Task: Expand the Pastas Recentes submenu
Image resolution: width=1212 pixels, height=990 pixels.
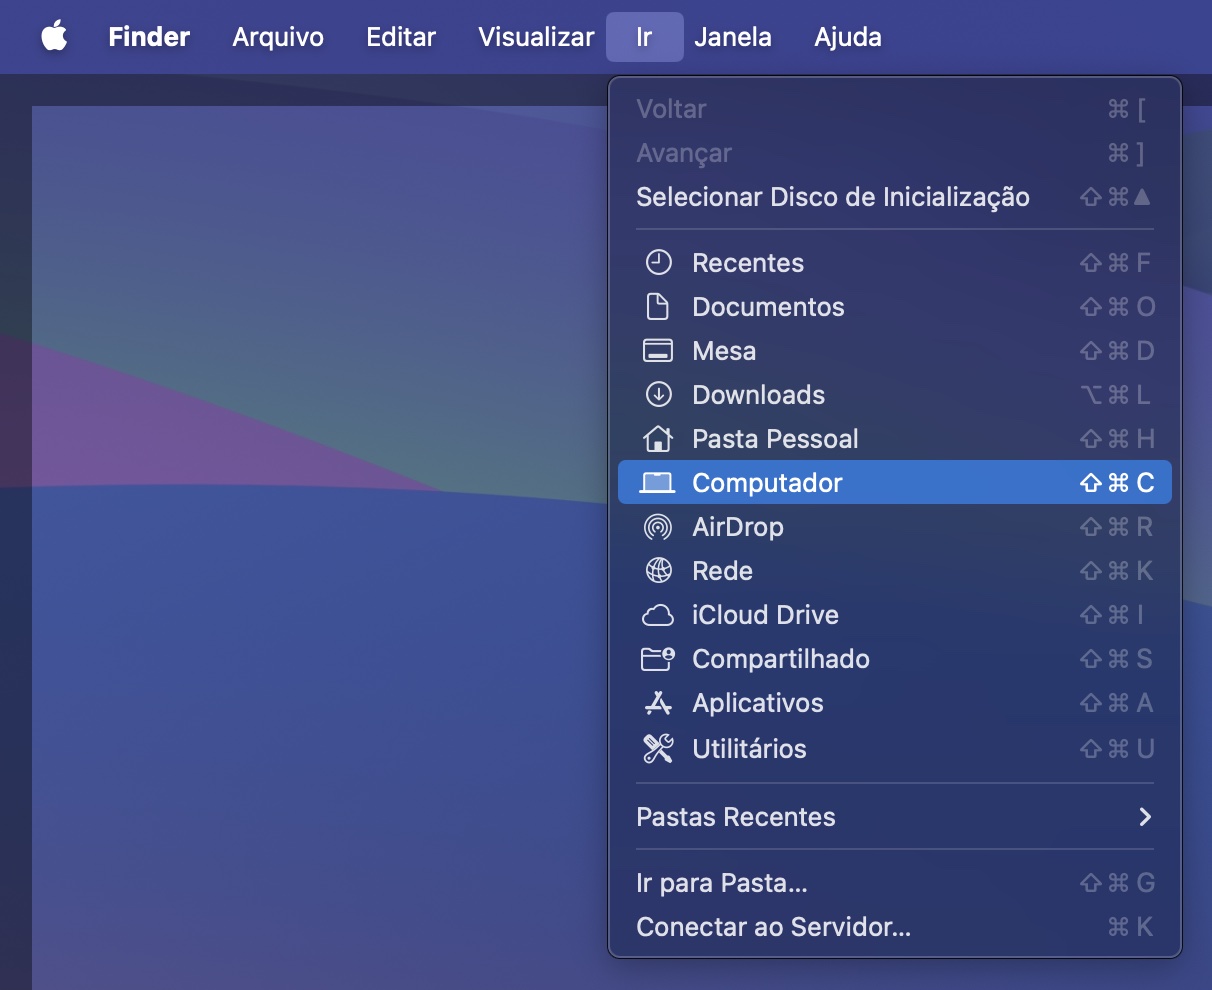Action: coord(736,817)
